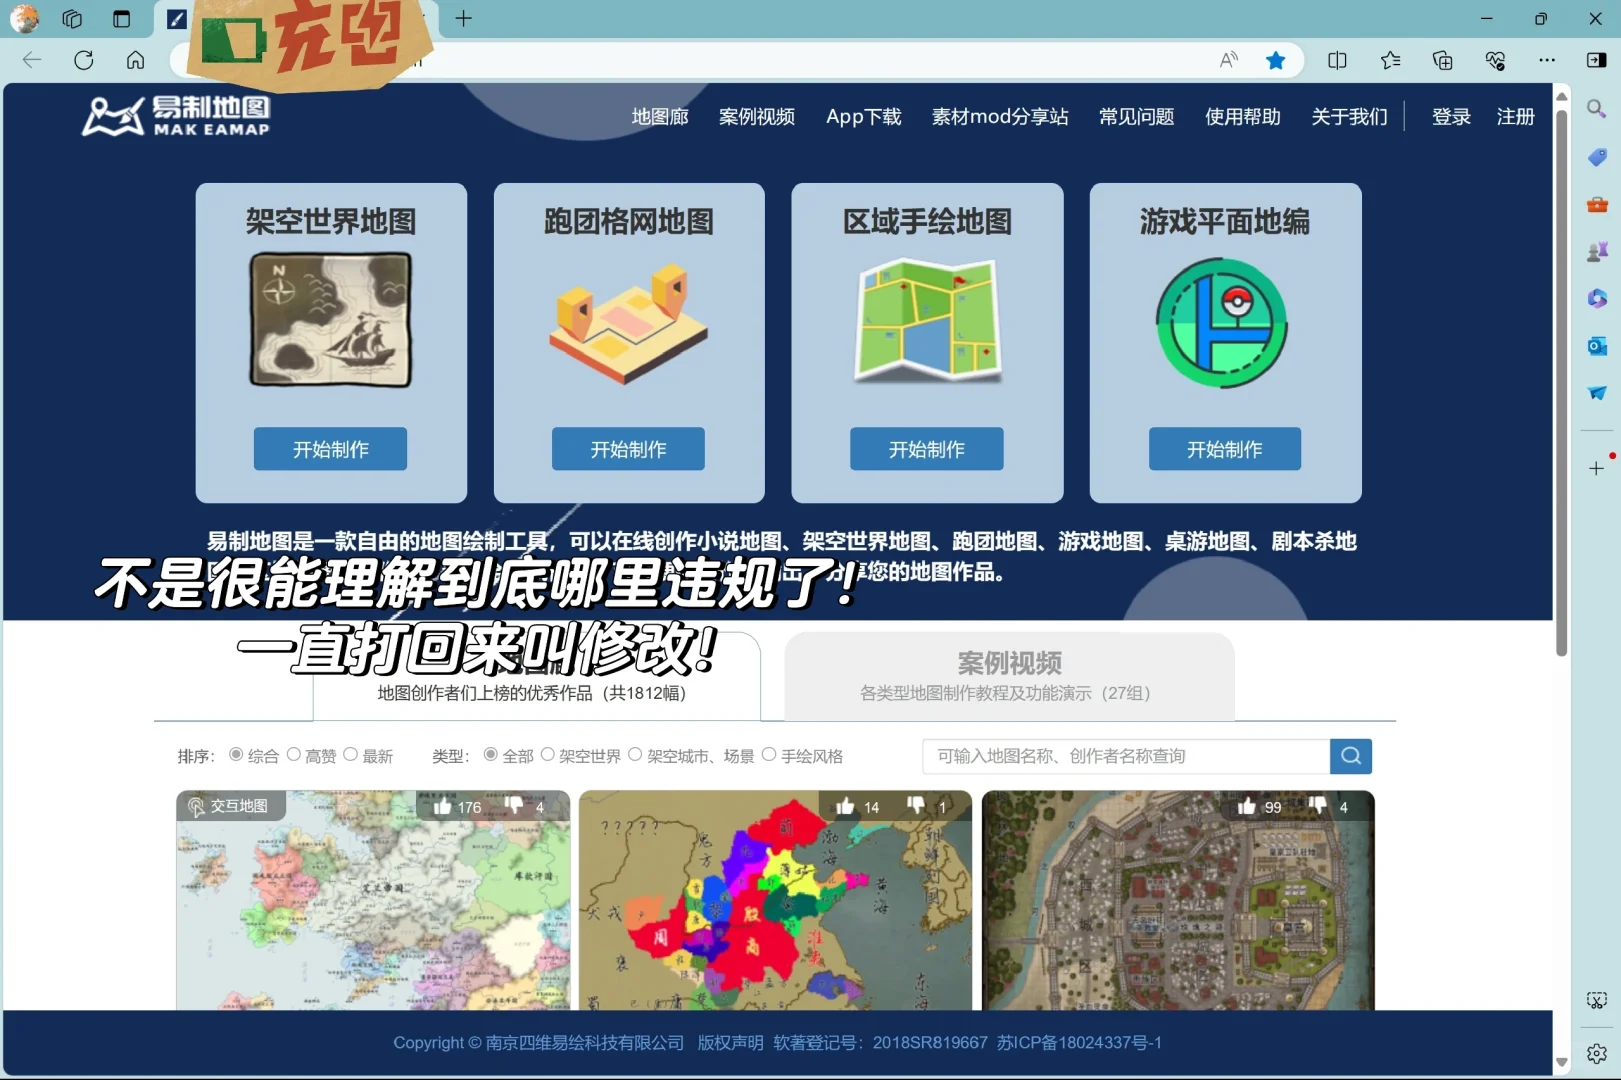Add a new sidebar app with plus
The width and height of the screenshot is (1621, 1080).
(1597, 468)
